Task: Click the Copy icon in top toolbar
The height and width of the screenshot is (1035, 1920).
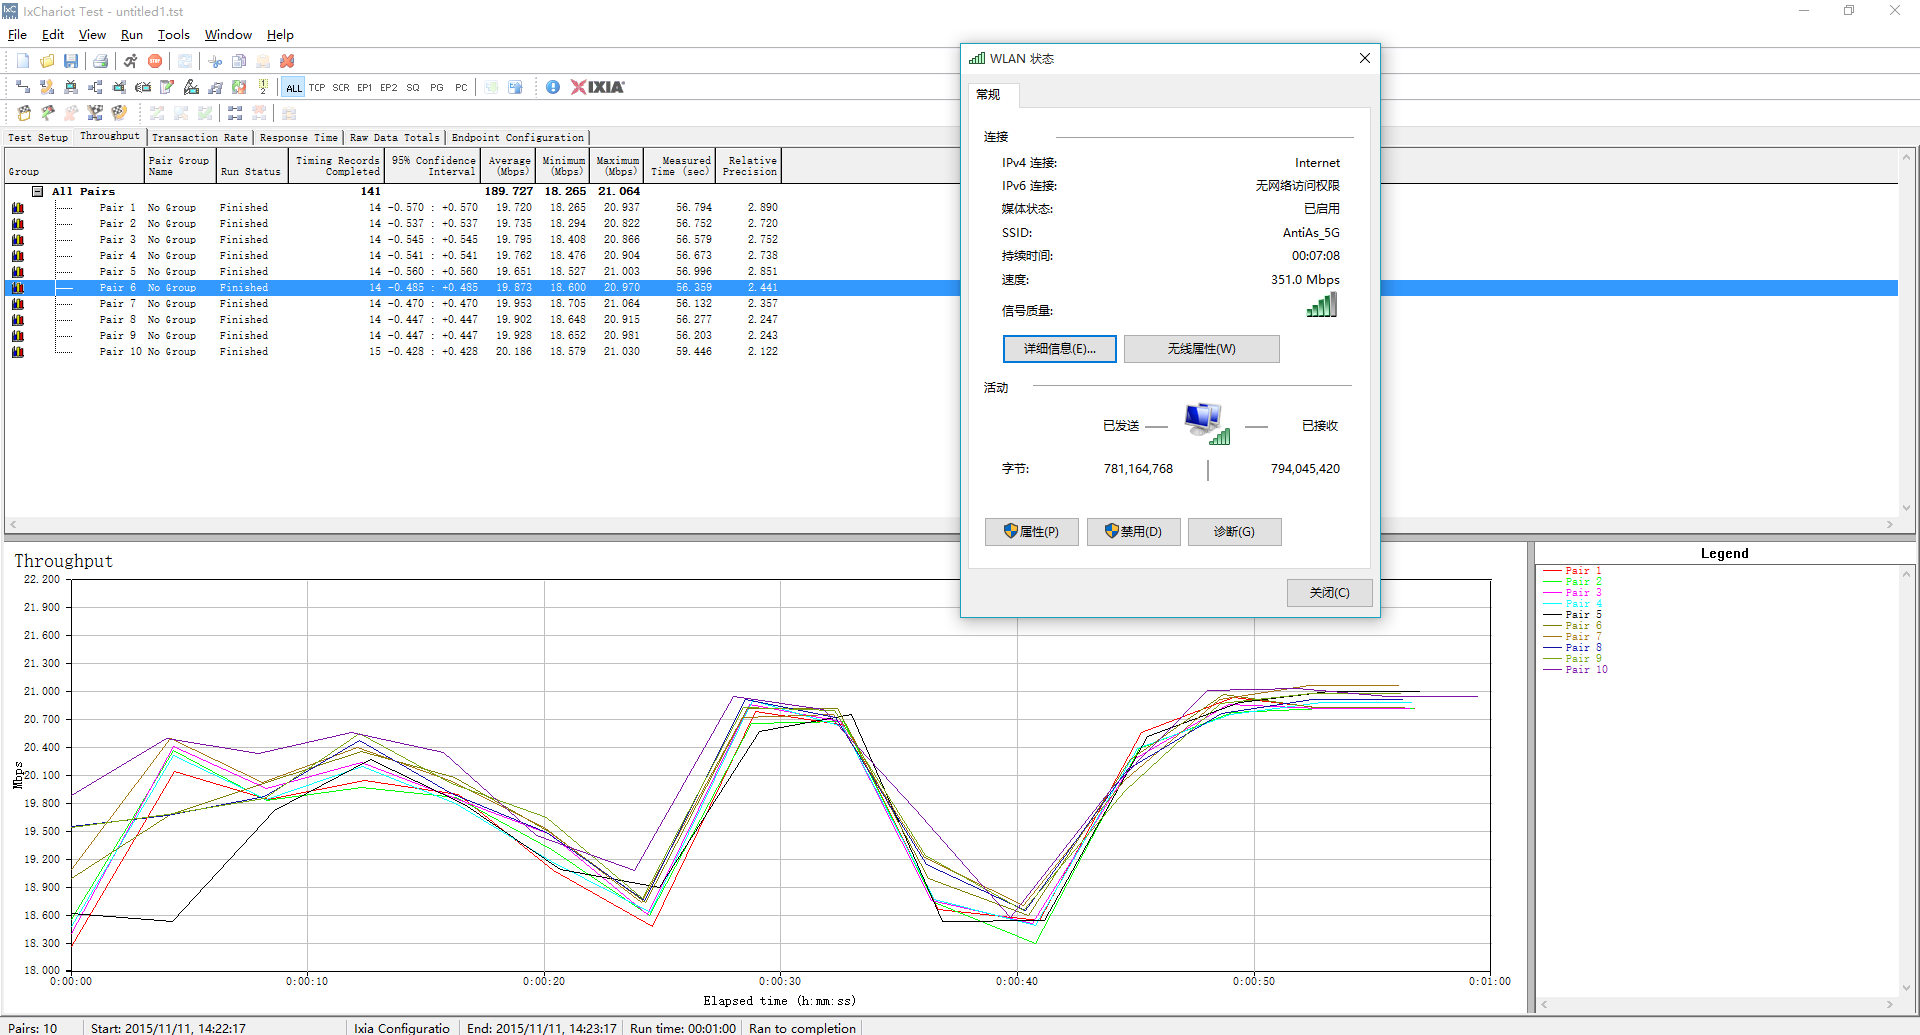Action: tap(239, 61)
